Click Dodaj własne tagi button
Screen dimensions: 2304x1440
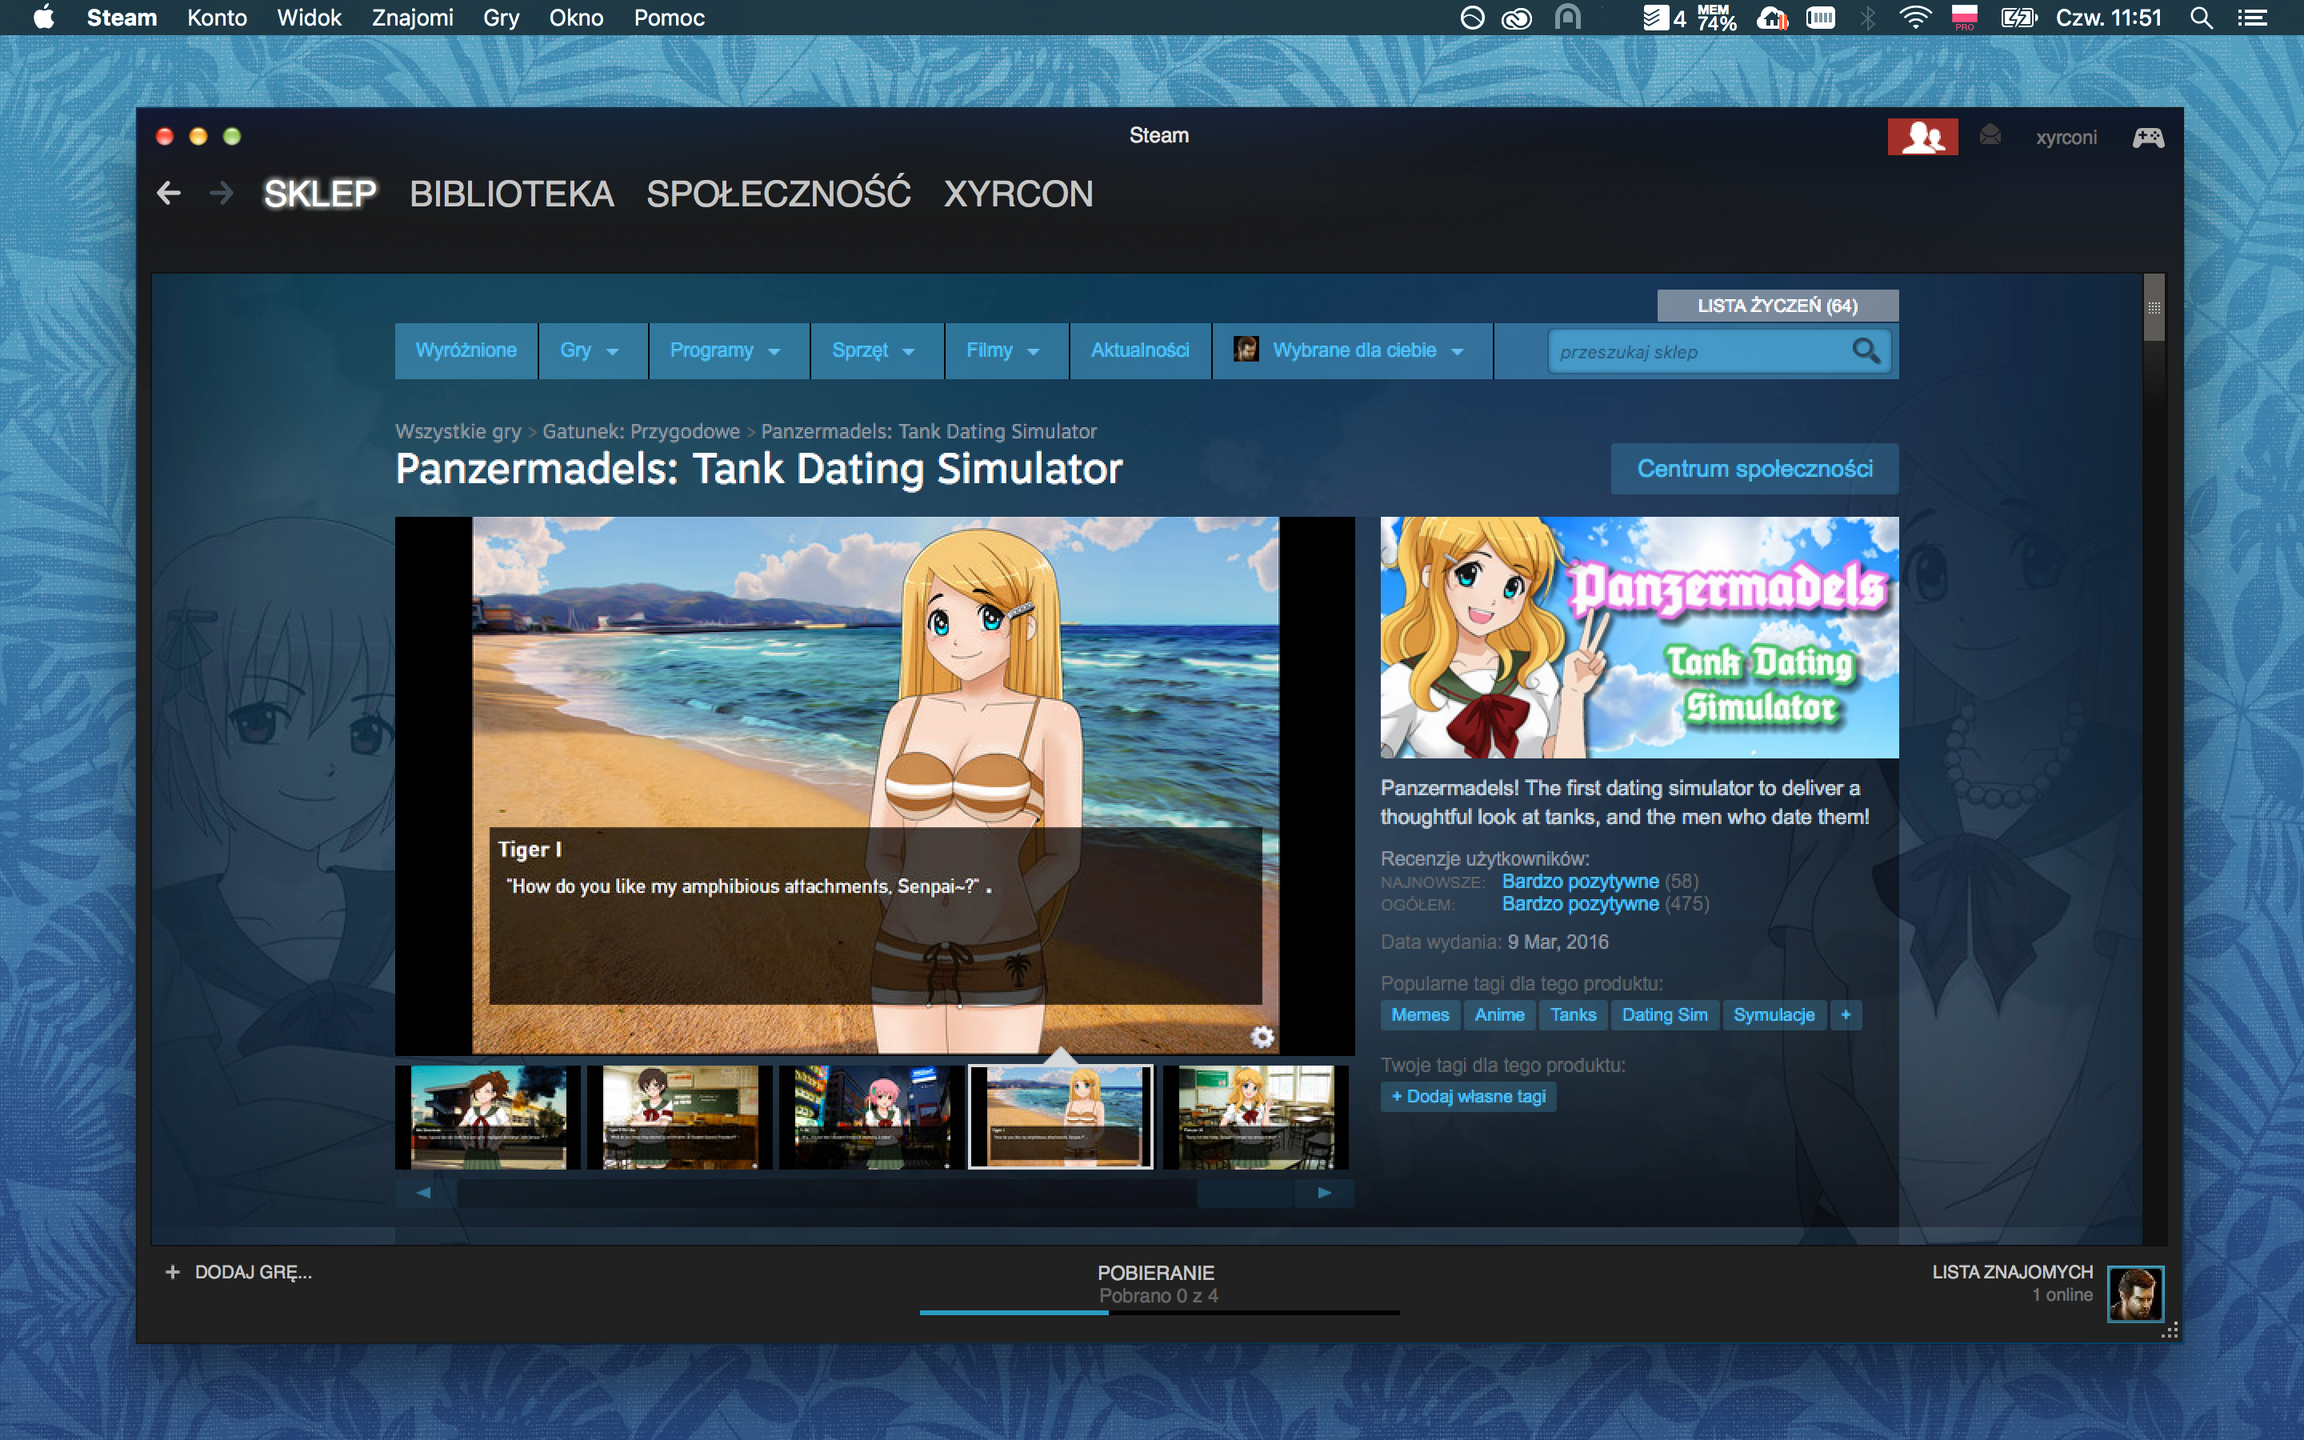1468,1097
